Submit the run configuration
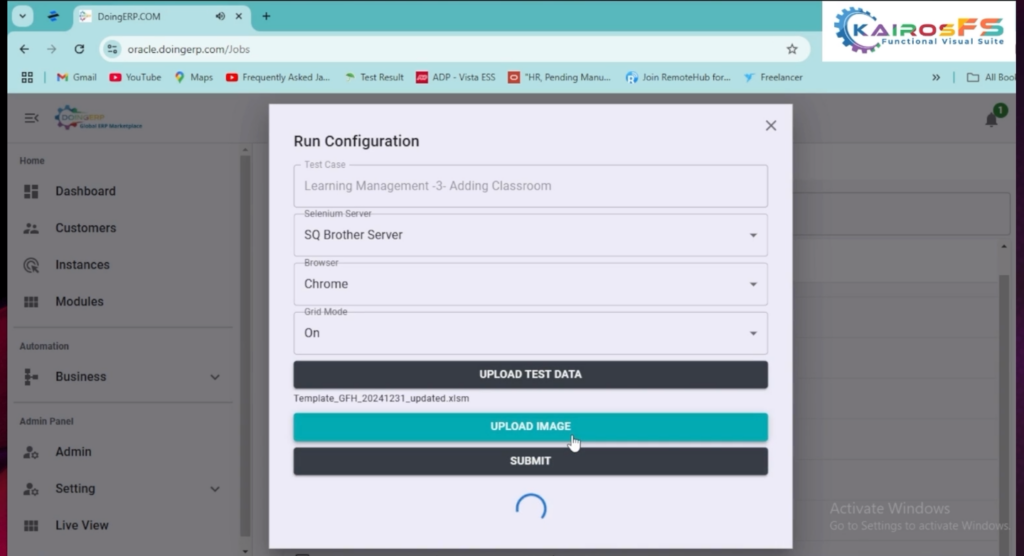Viewport: 1024px width, 556px height. 530,461
